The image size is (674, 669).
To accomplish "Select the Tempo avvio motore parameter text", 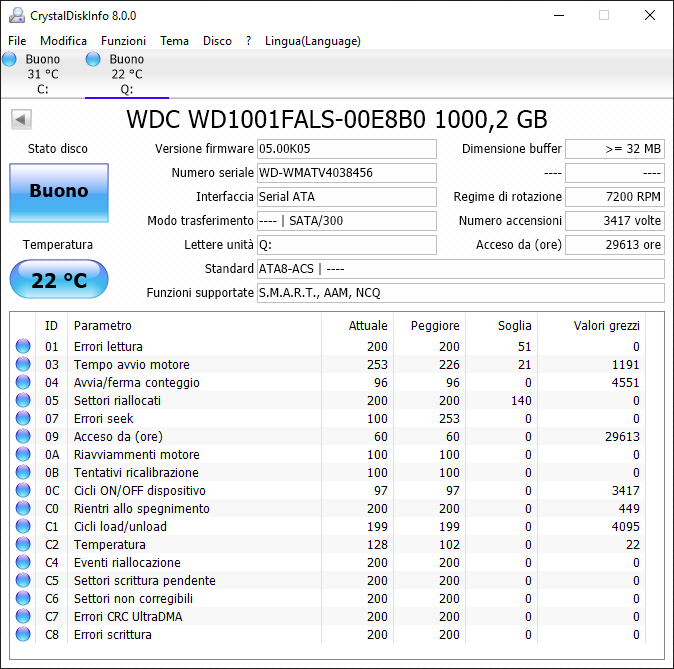I will 132,365.
